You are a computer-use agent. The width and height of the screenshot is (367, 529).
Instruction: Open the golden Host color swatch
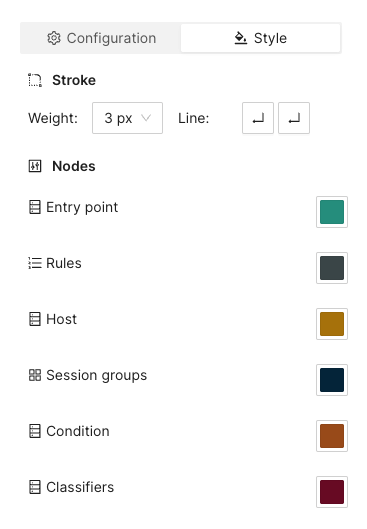tap(332, 324)
